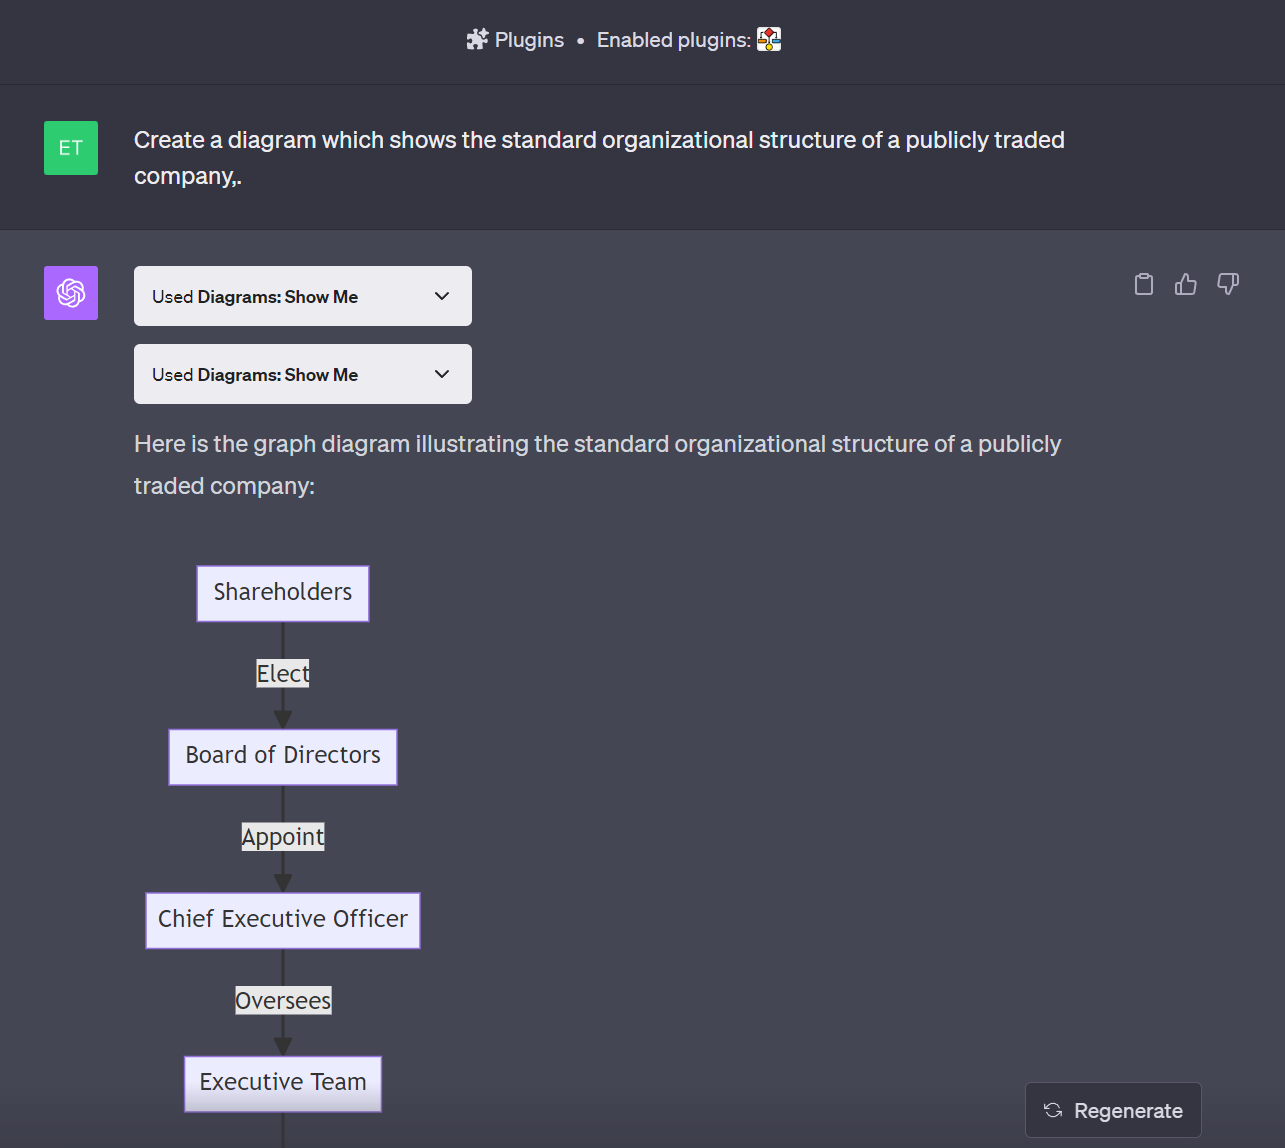Screen dimensions: 1285x1148
Task: Click the green ET user avatar
Action: click(x=71, y=148)
